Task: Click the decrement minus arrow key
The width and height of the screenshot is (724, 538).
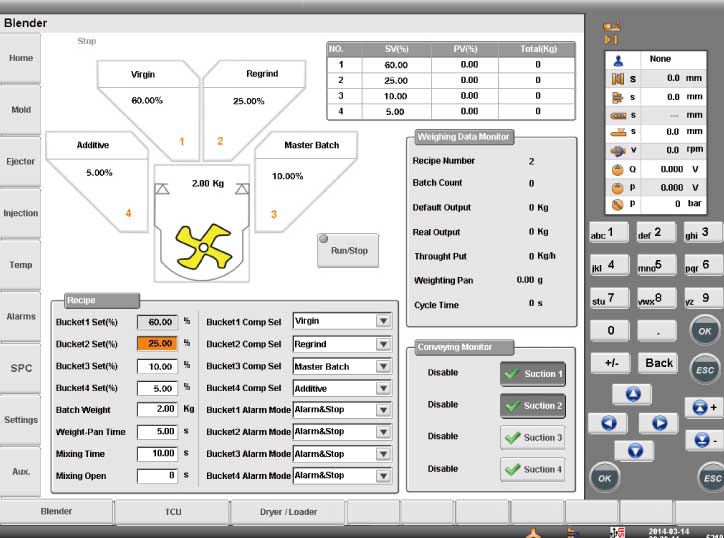Action: point(703,440)
